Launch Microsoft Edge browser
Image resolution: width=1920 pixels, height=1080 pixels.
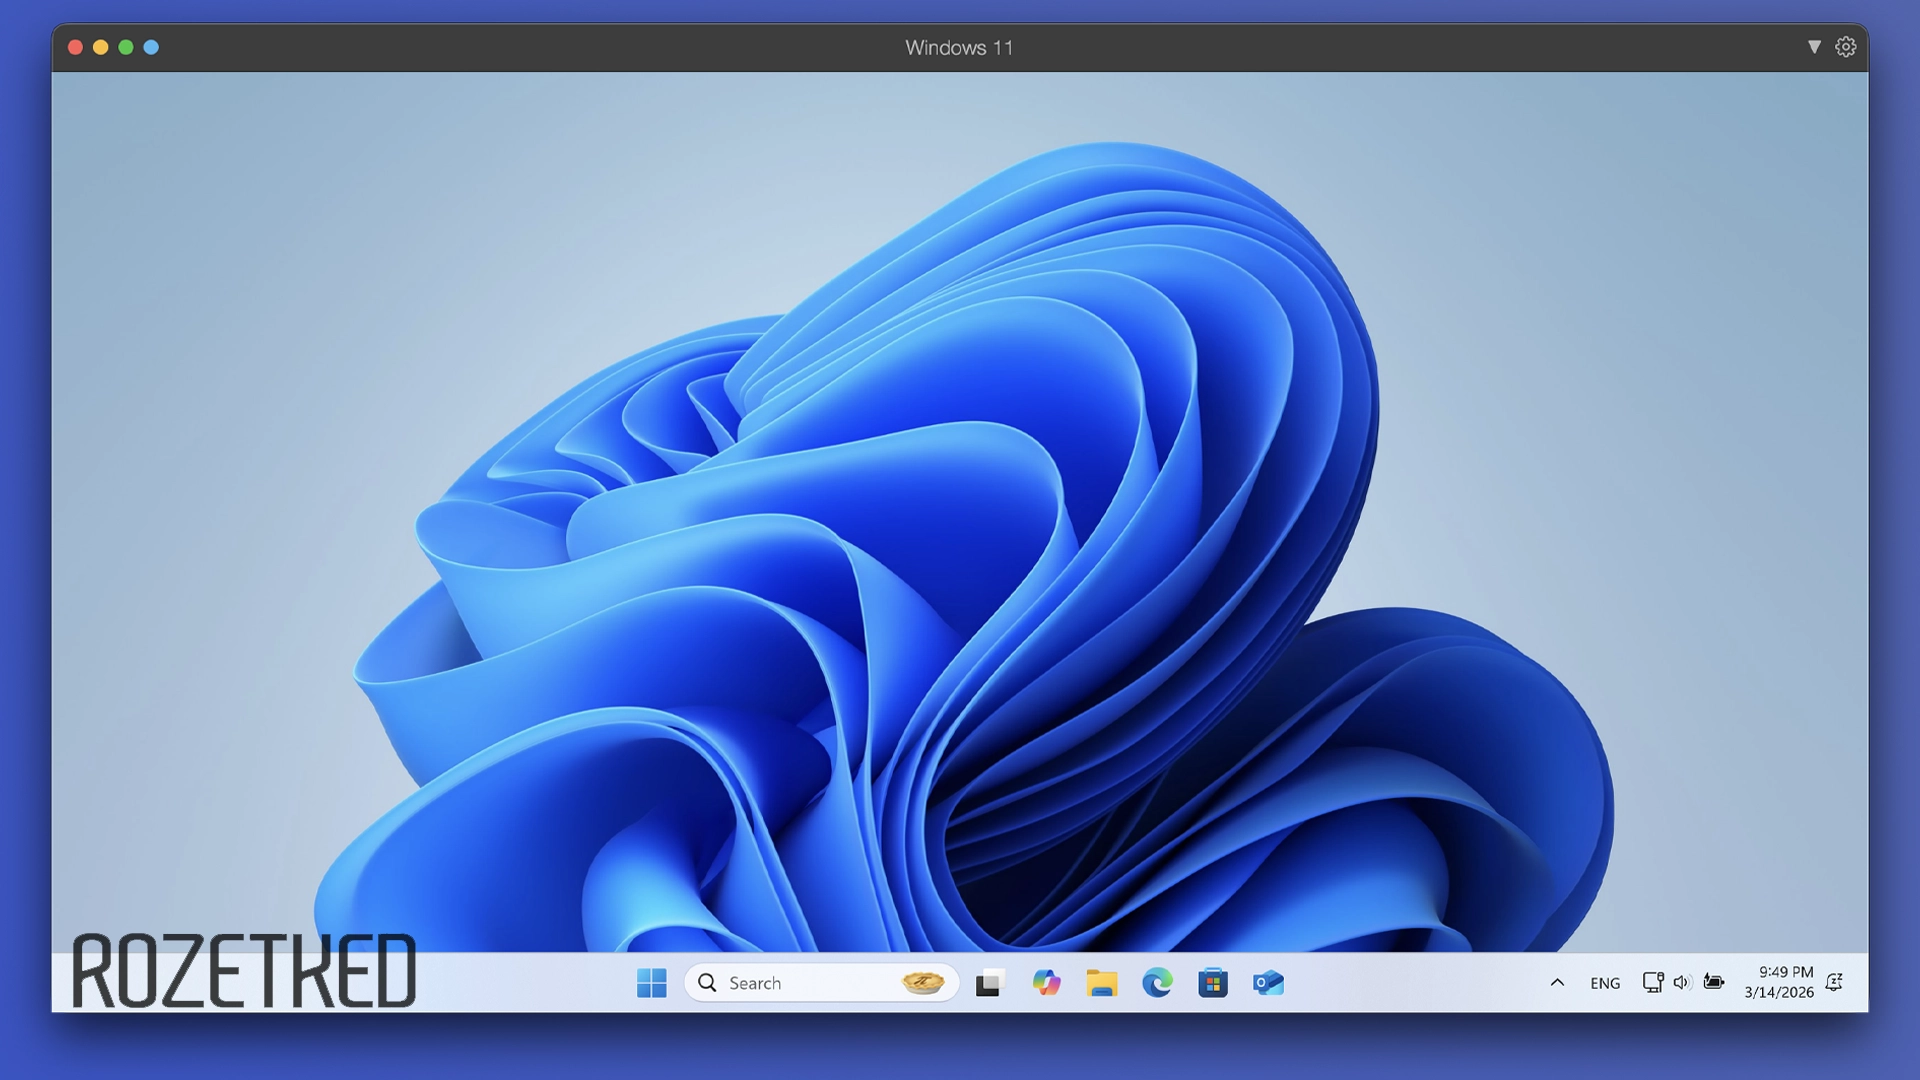pos(1157,983)
